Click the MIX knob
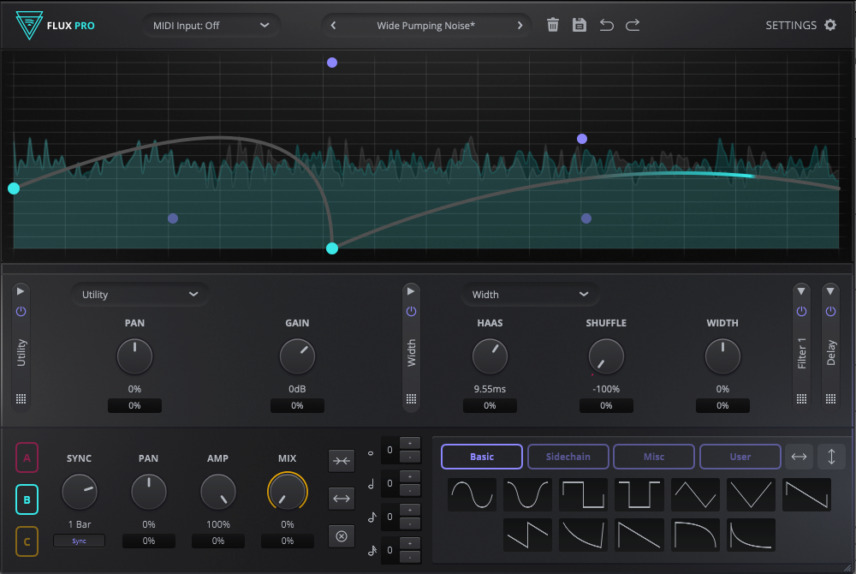 click(x=287, y=491)
